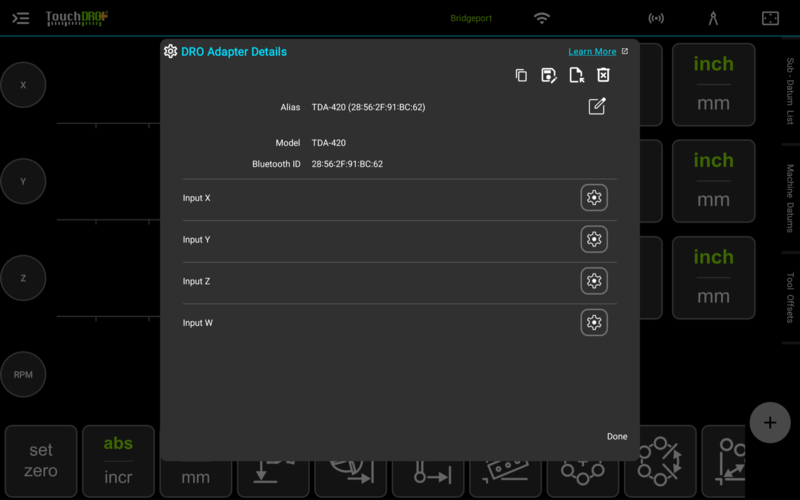Tap the X axis round button

tap(23, 85)
